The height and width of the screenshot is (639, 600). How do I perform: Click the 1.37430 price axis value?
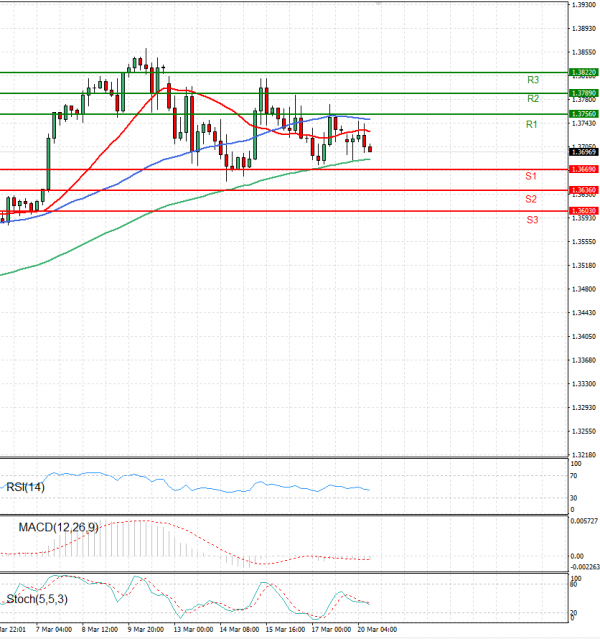coord(584,123)
